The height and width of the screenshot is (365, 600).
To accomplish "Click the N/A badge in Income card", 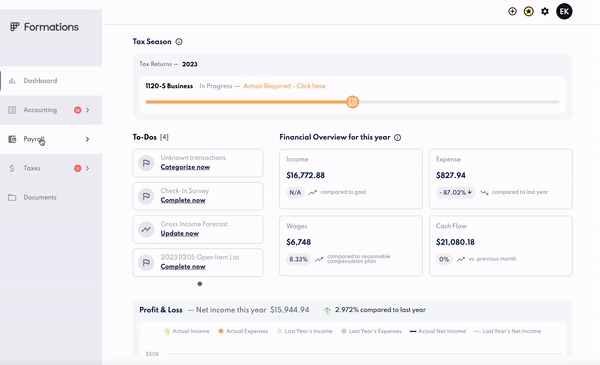I will click(x=295, y=192).
